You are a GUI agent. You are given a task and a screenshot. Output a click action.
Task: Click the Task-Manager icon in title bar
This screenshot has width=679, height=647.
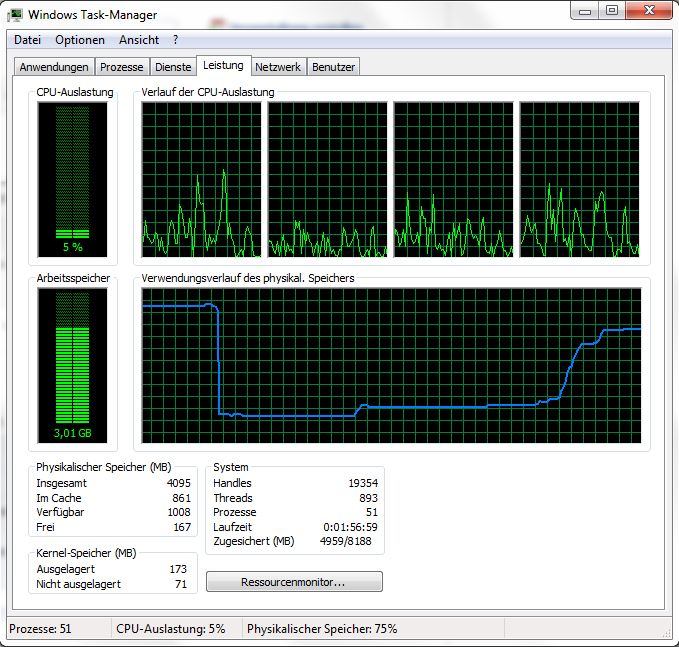(x=15, y=15)
